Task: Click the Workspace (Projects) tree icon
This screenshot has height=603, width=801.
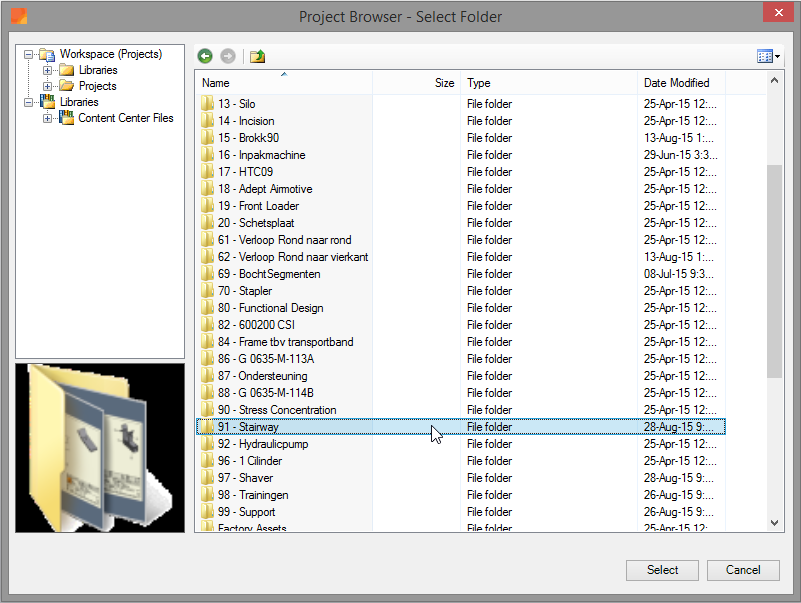Action: [47, 54]
